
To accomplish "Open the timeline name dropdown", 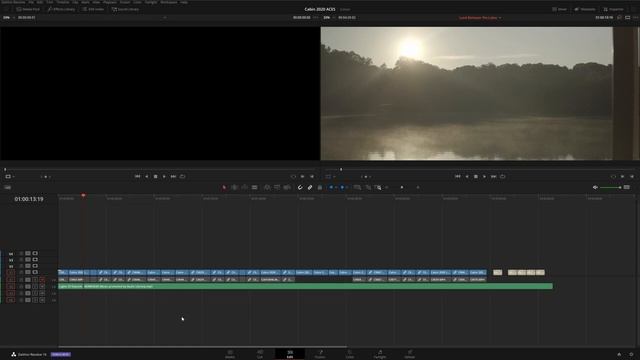I will pyautogui.click(x=480, y=18).
